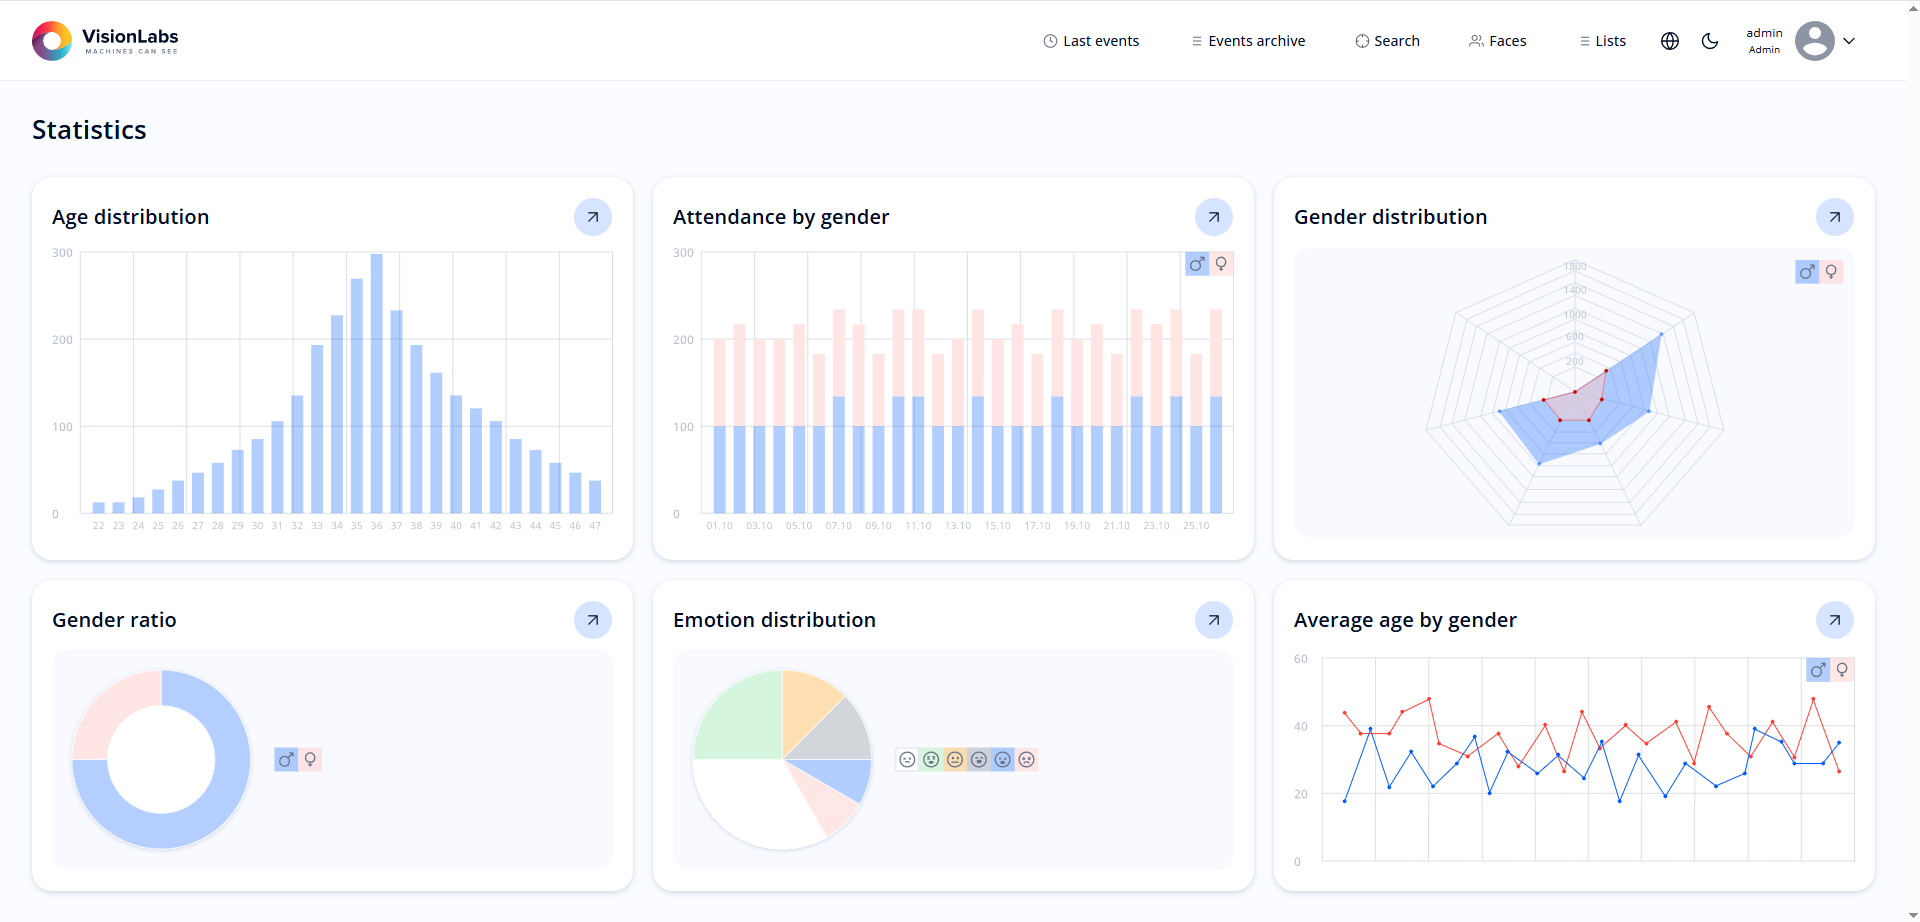The image size is (1920, 922).
Task: Expand the Emotion distribution chart
Action: 1213,620
